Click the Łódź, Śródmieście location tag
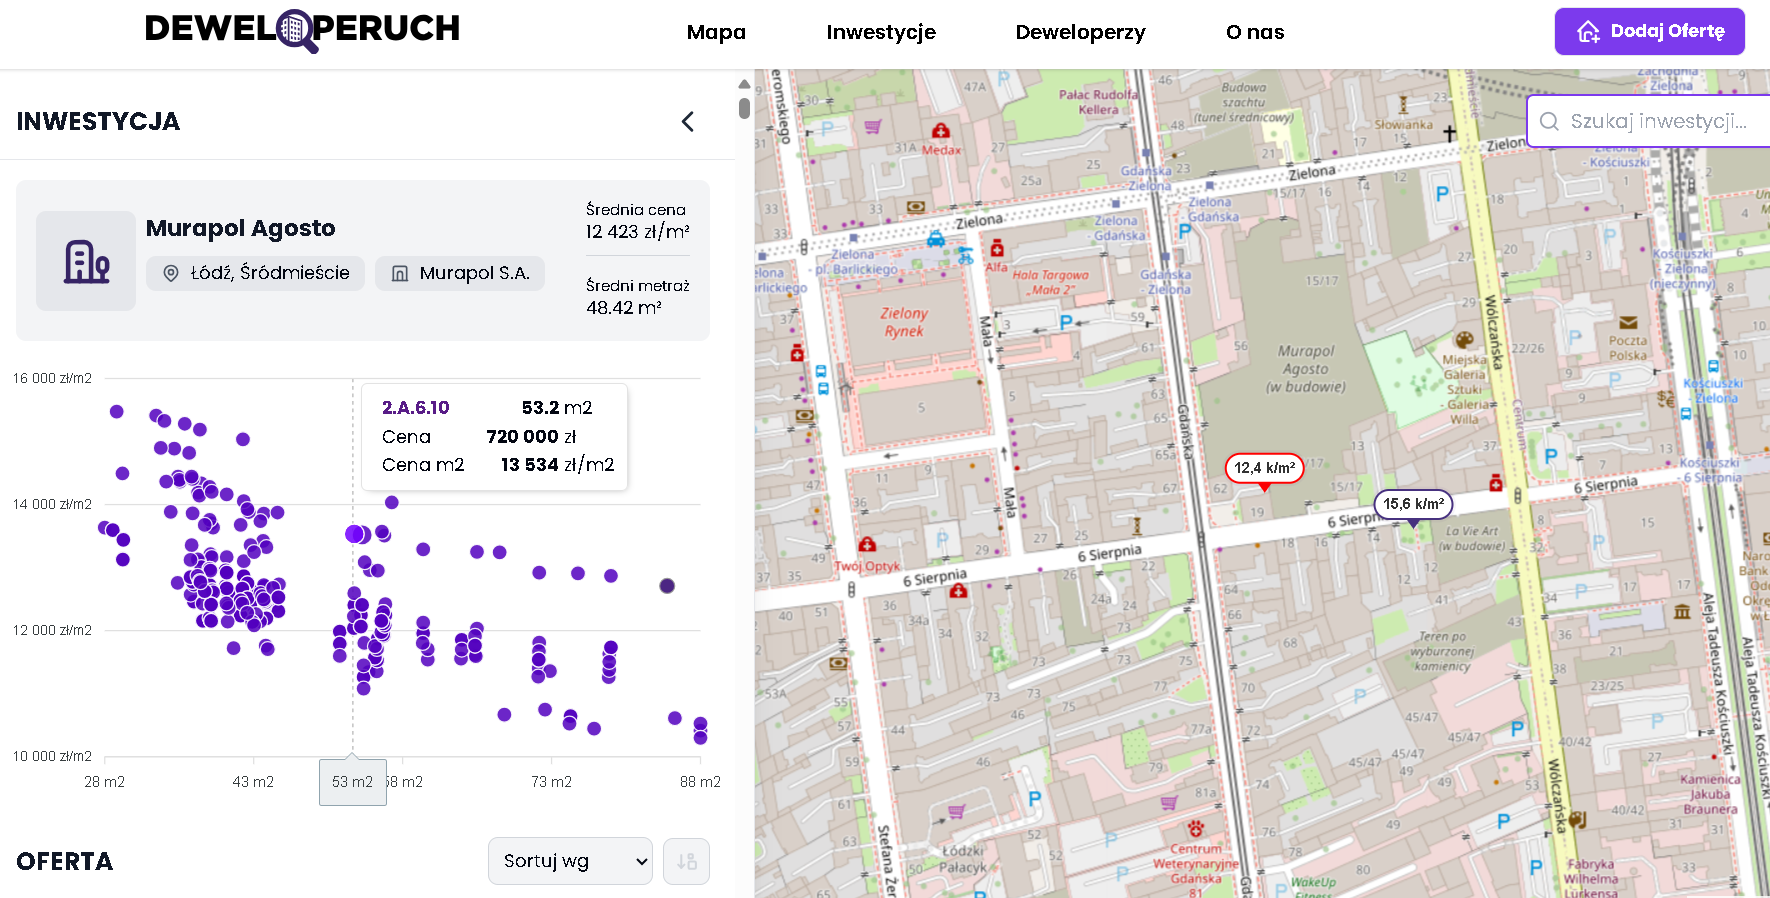 [256, 273]
